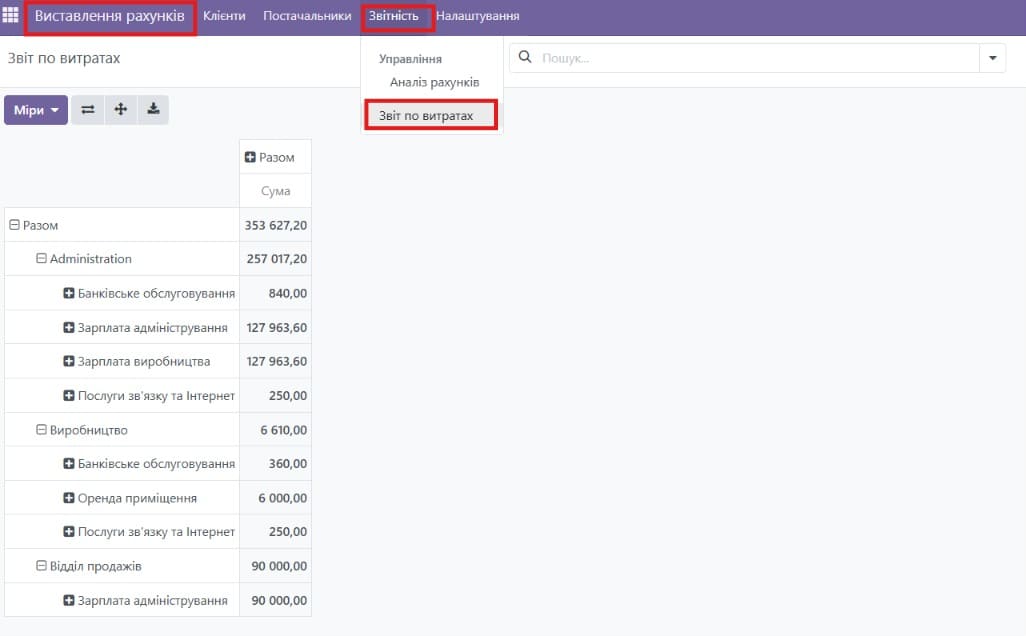Click the value 6 000,00
1026x636 pixels.
click(x=282, y=498)
